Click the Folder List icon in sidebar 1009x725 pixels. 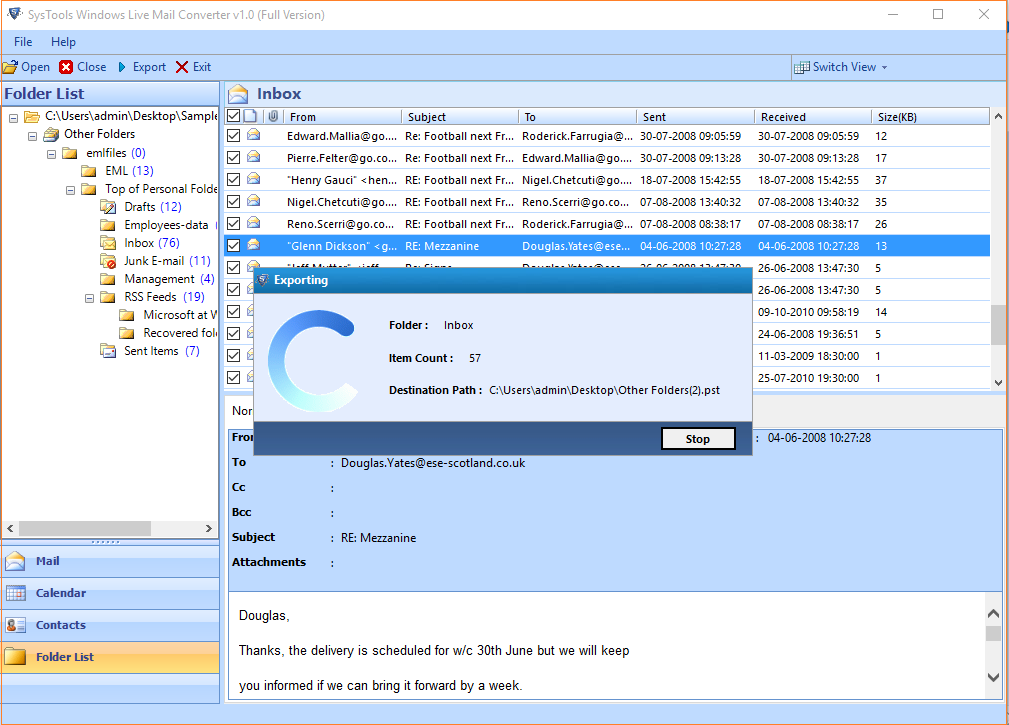(15, 657)
